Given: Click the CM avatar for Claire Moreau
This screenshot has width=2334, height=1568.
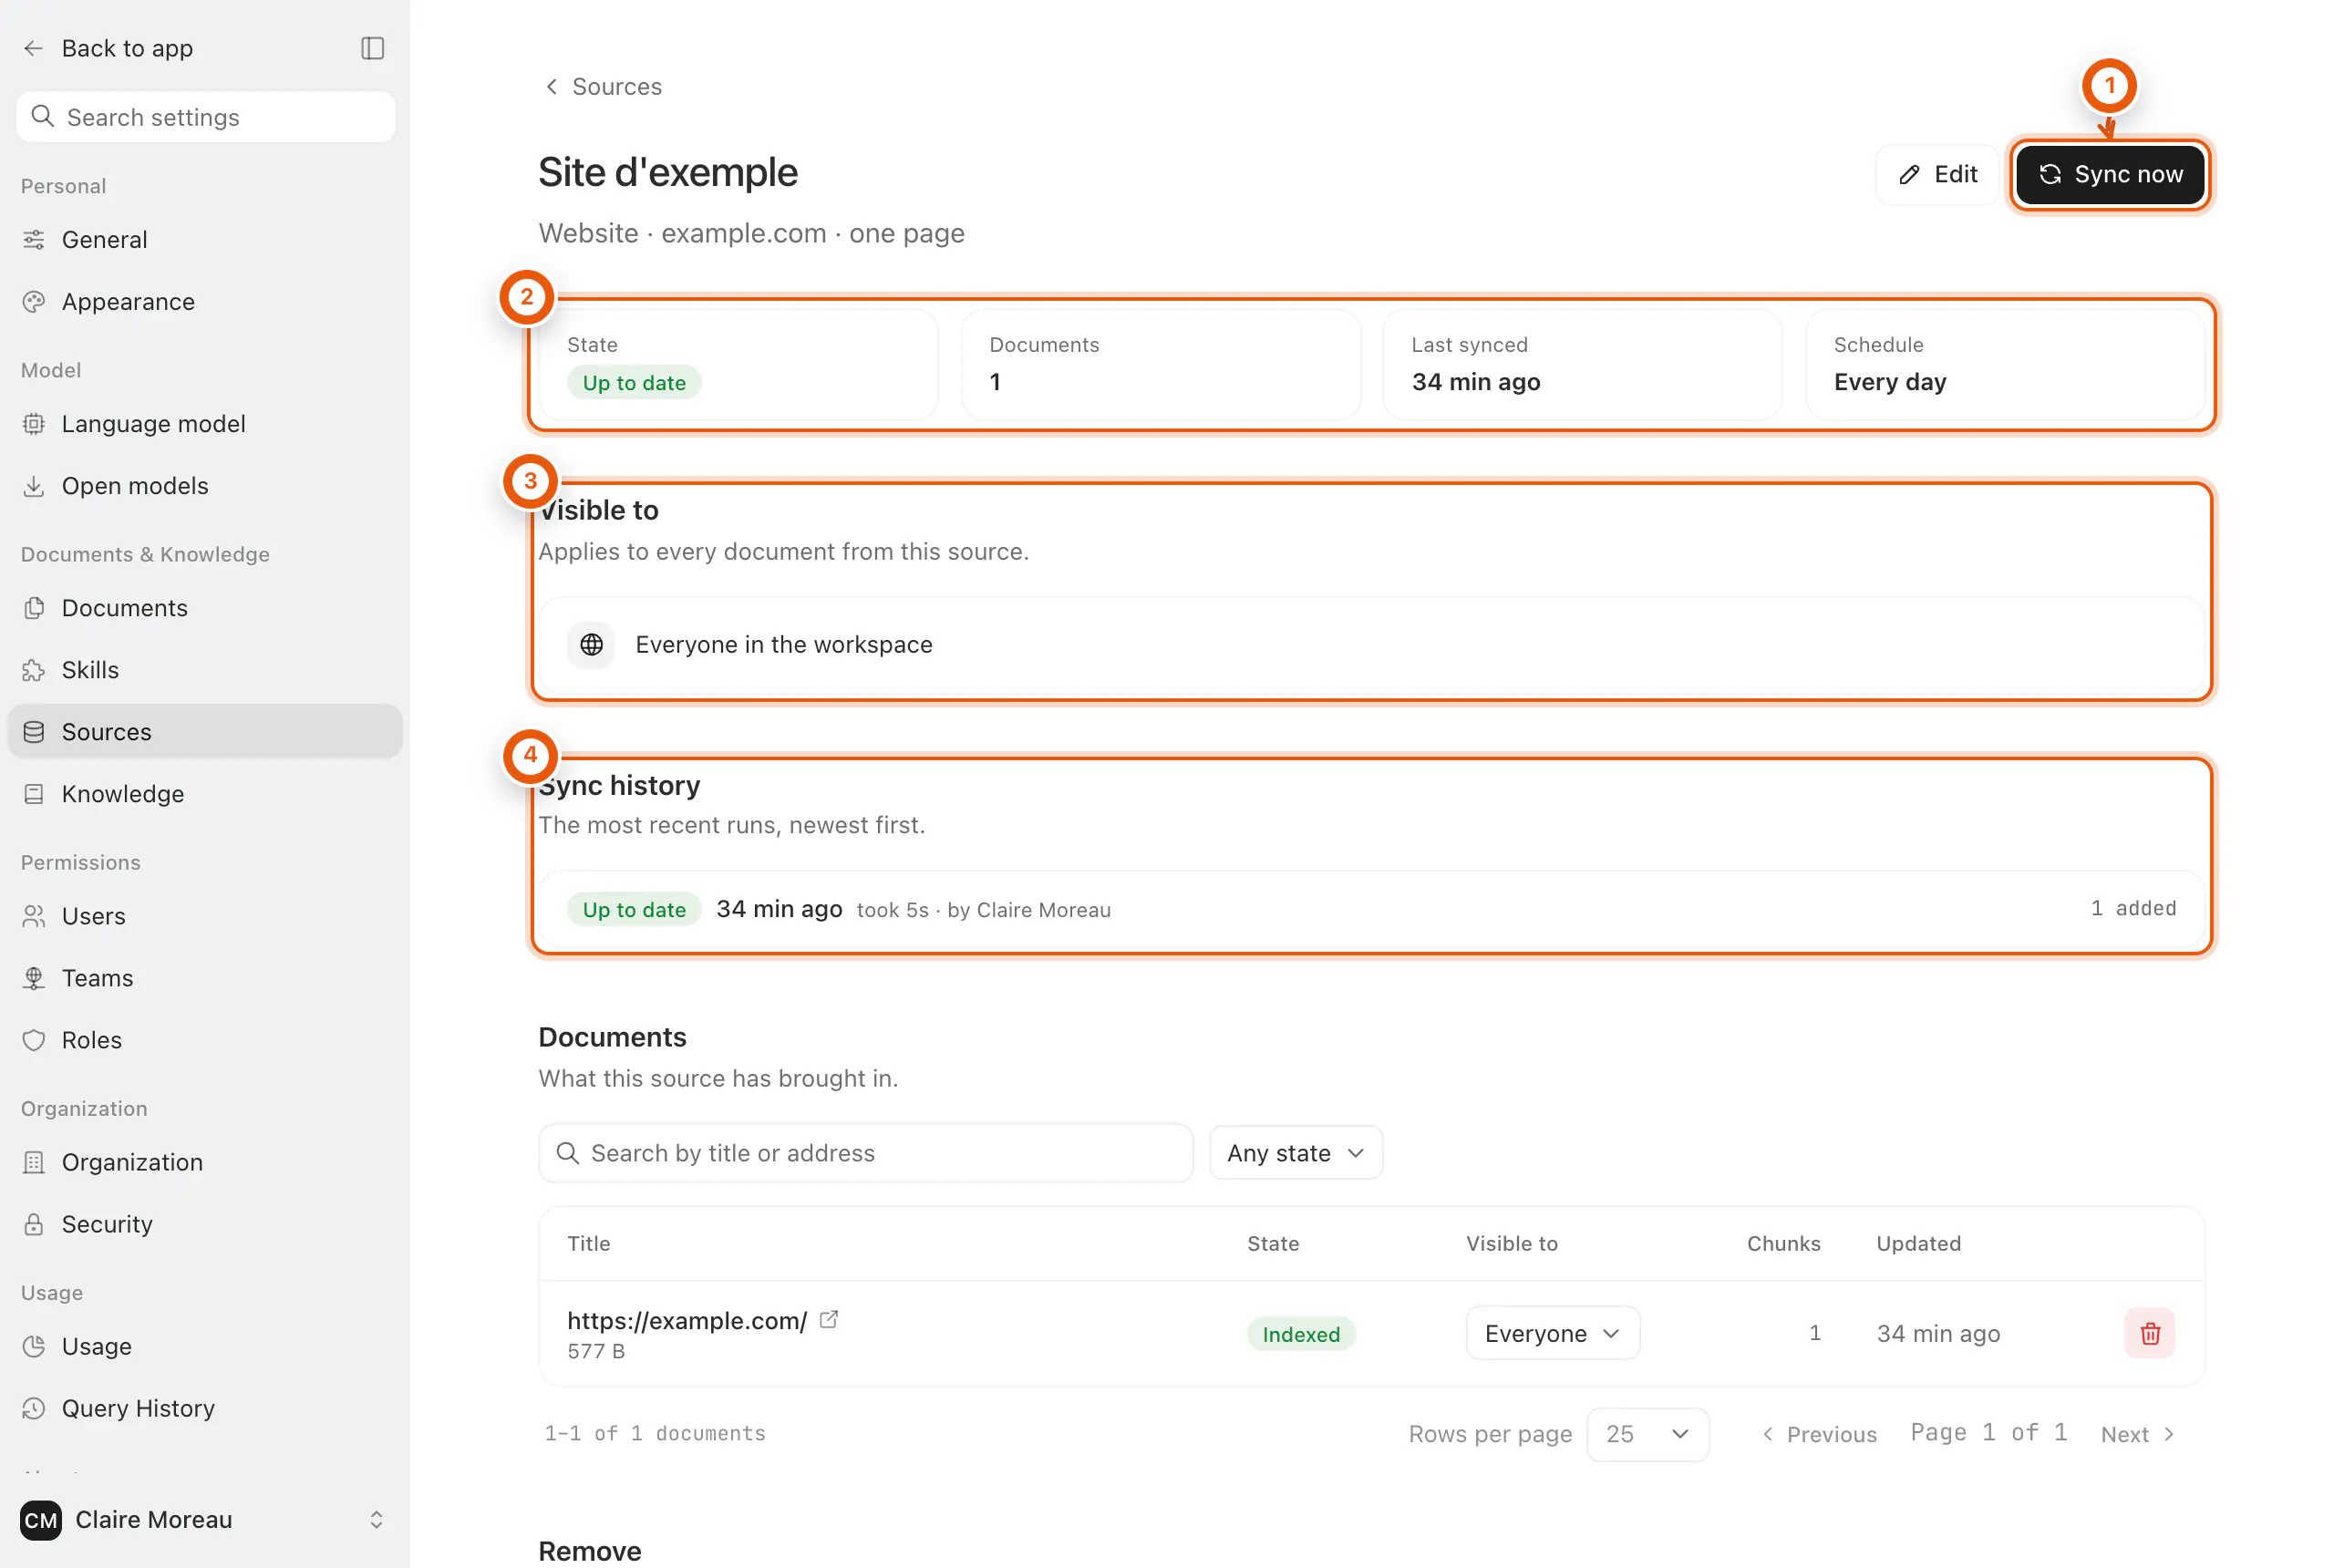Looking at the screenshot, I should pos(41,1519).
